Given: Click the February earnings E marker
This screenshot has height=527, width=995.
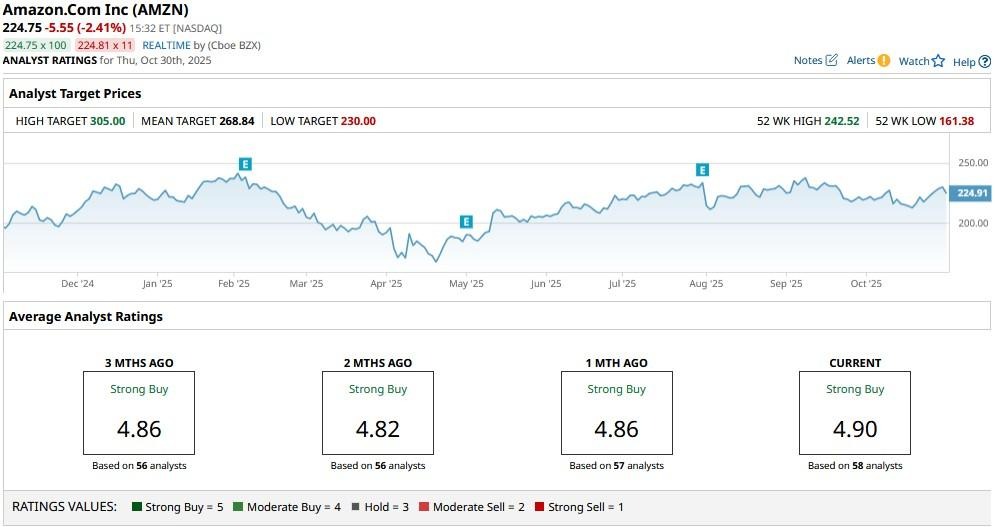Looking at the screenshot, I should point(245,163).
